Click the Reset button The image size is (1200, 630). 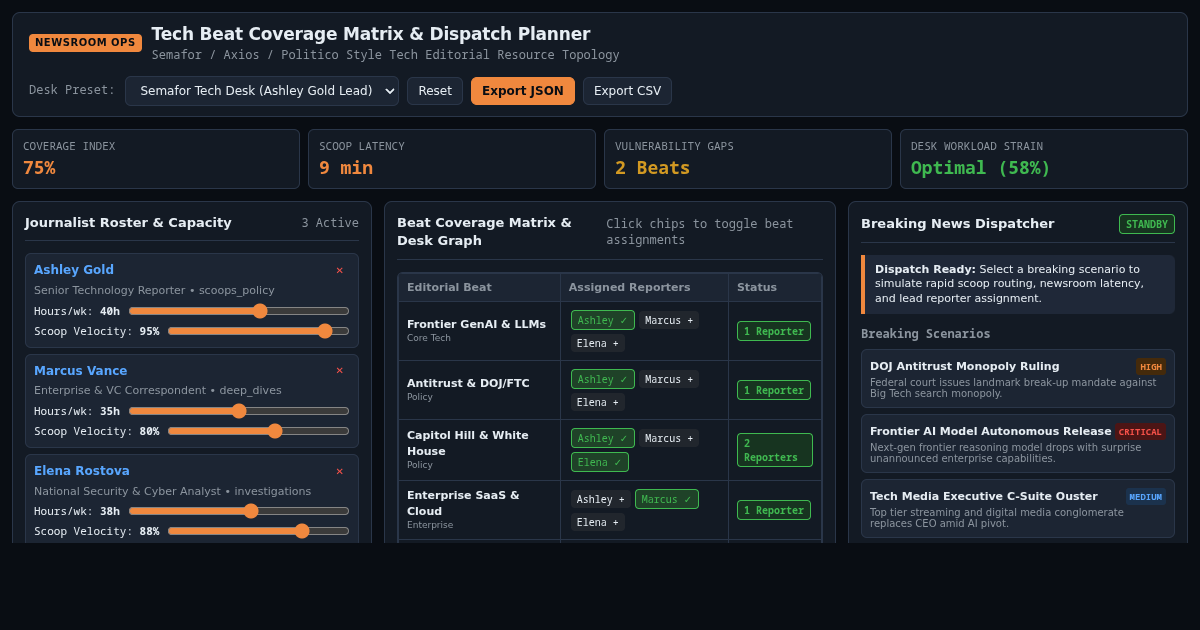[435, 91]
